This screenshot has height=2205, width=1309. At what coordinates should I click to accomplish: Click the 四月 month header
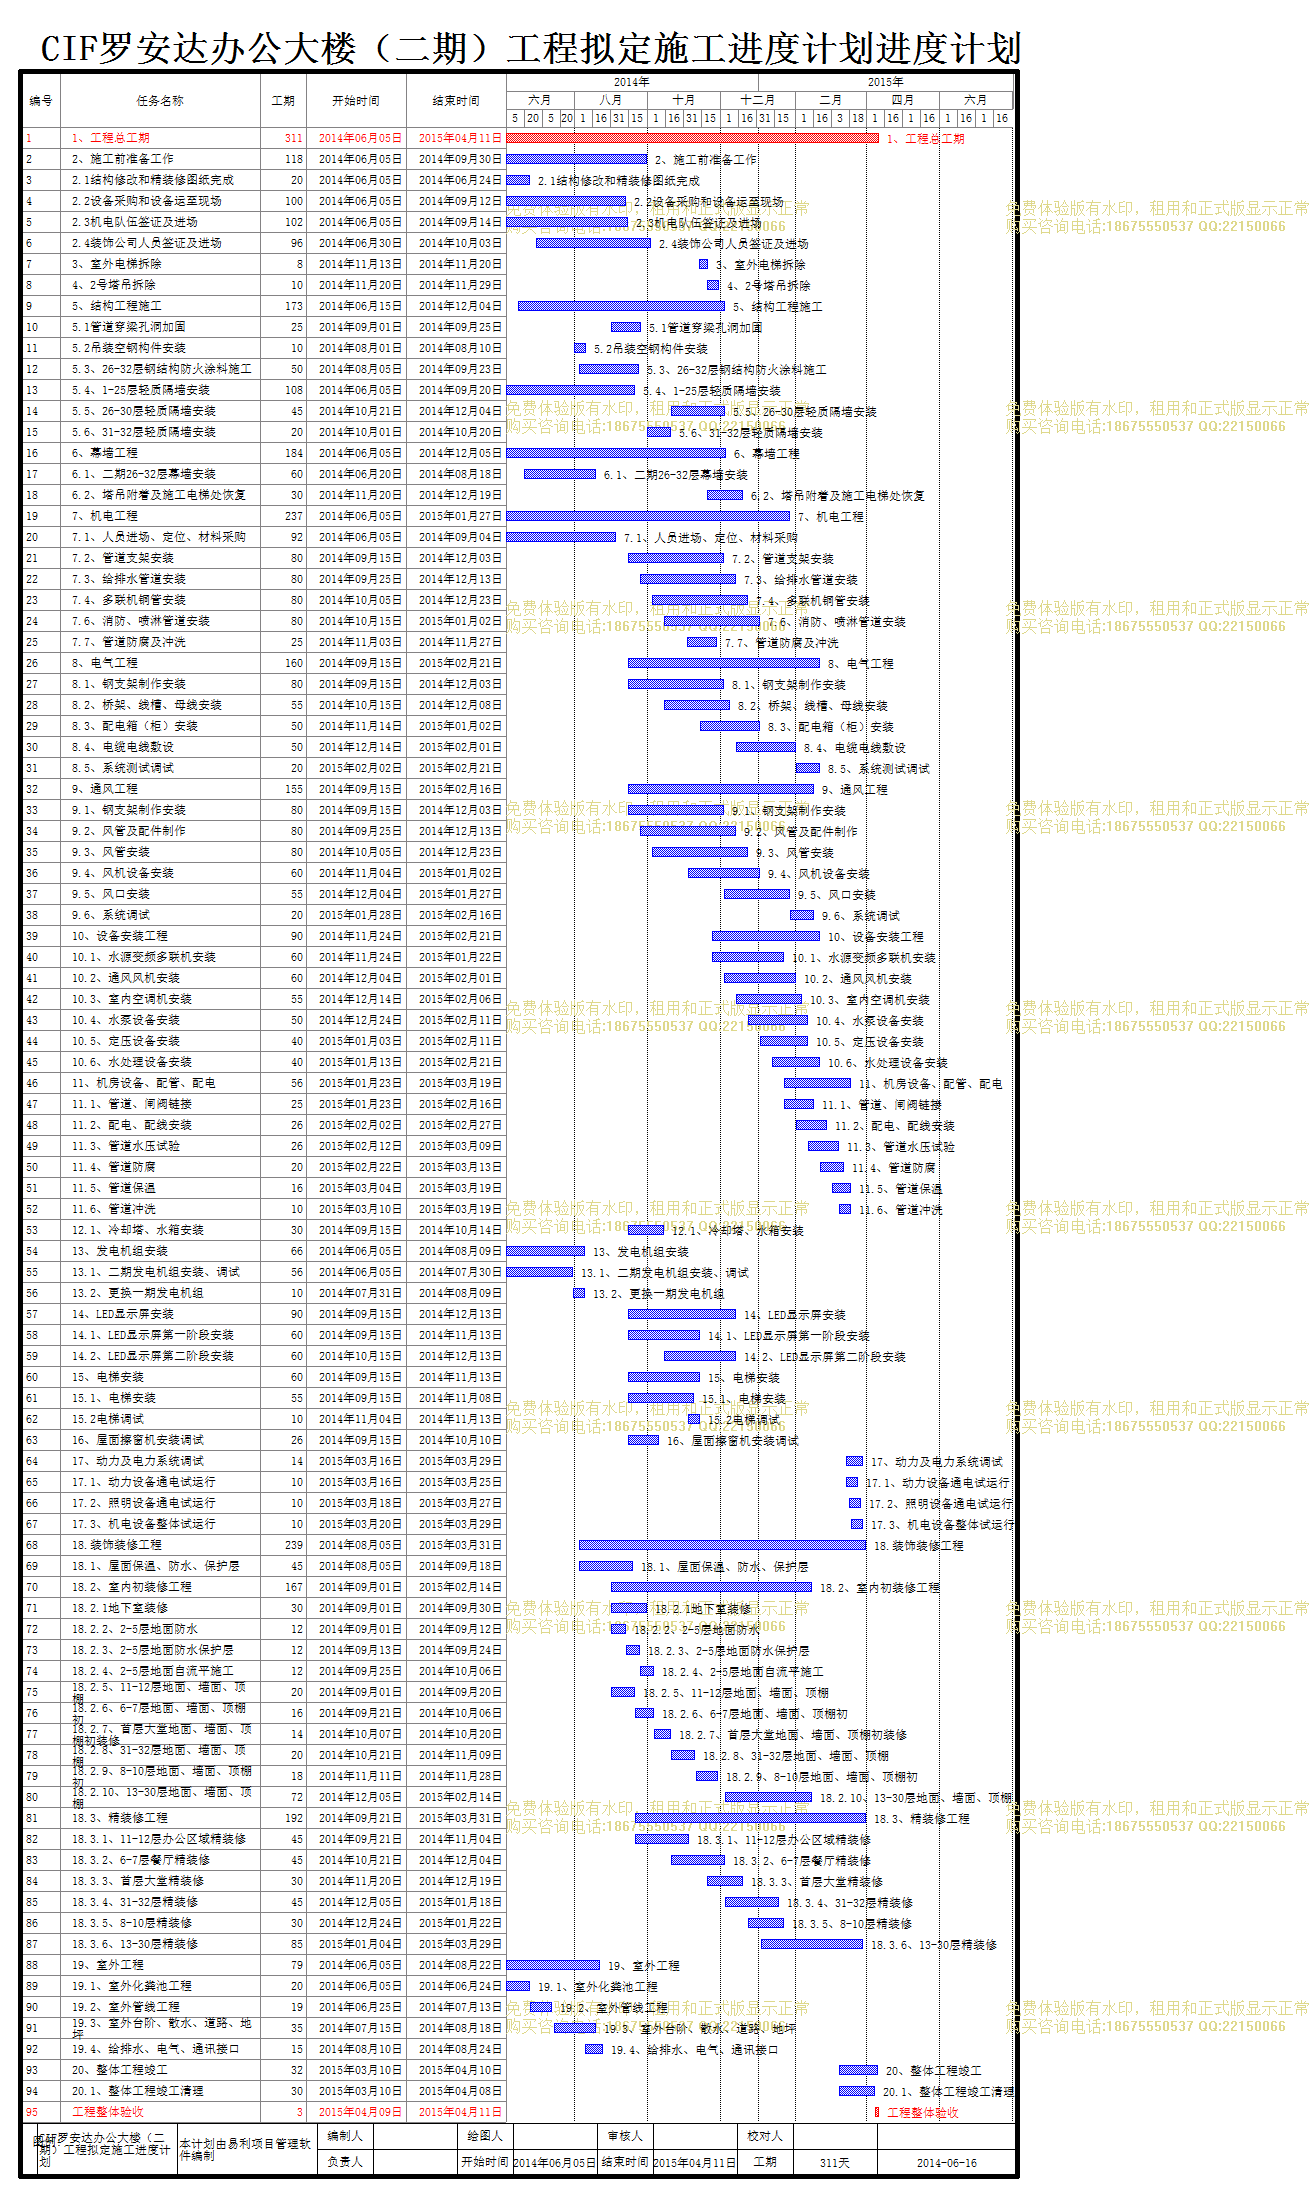[903, 100]
